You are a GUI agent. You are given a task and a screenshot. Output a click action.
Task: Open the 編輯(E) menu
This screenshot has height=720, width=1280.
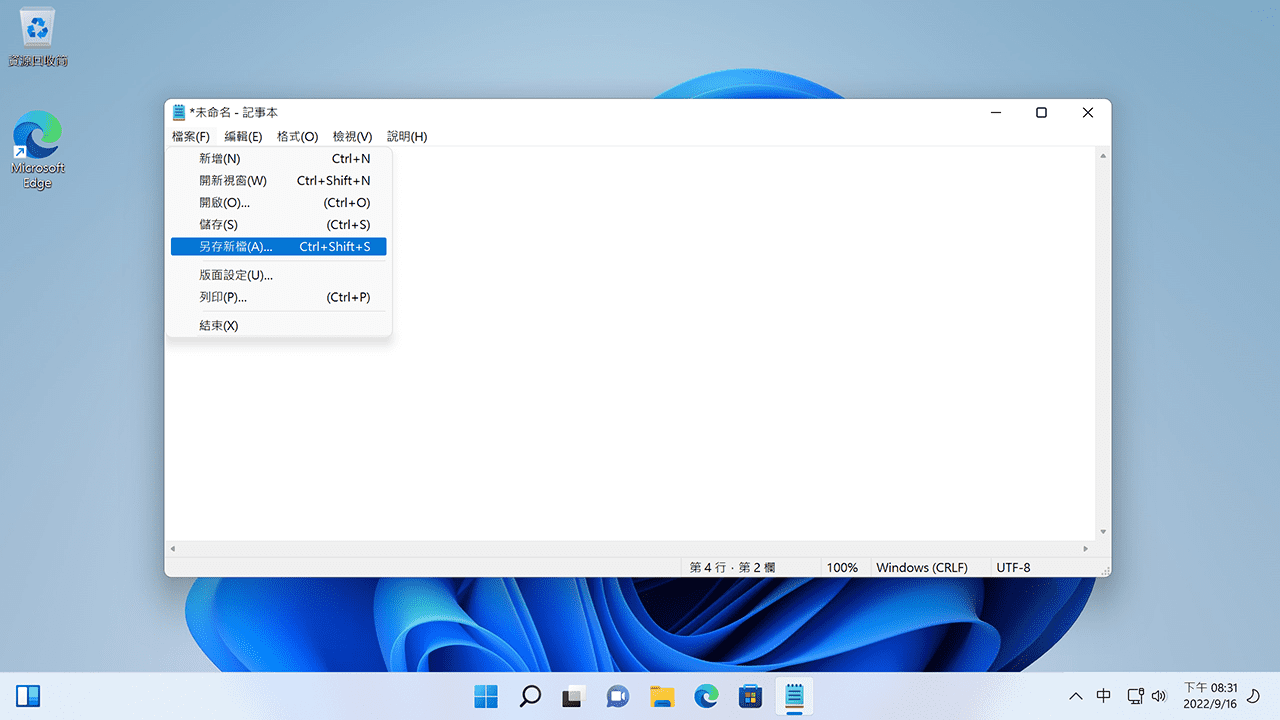coord(243,136)
